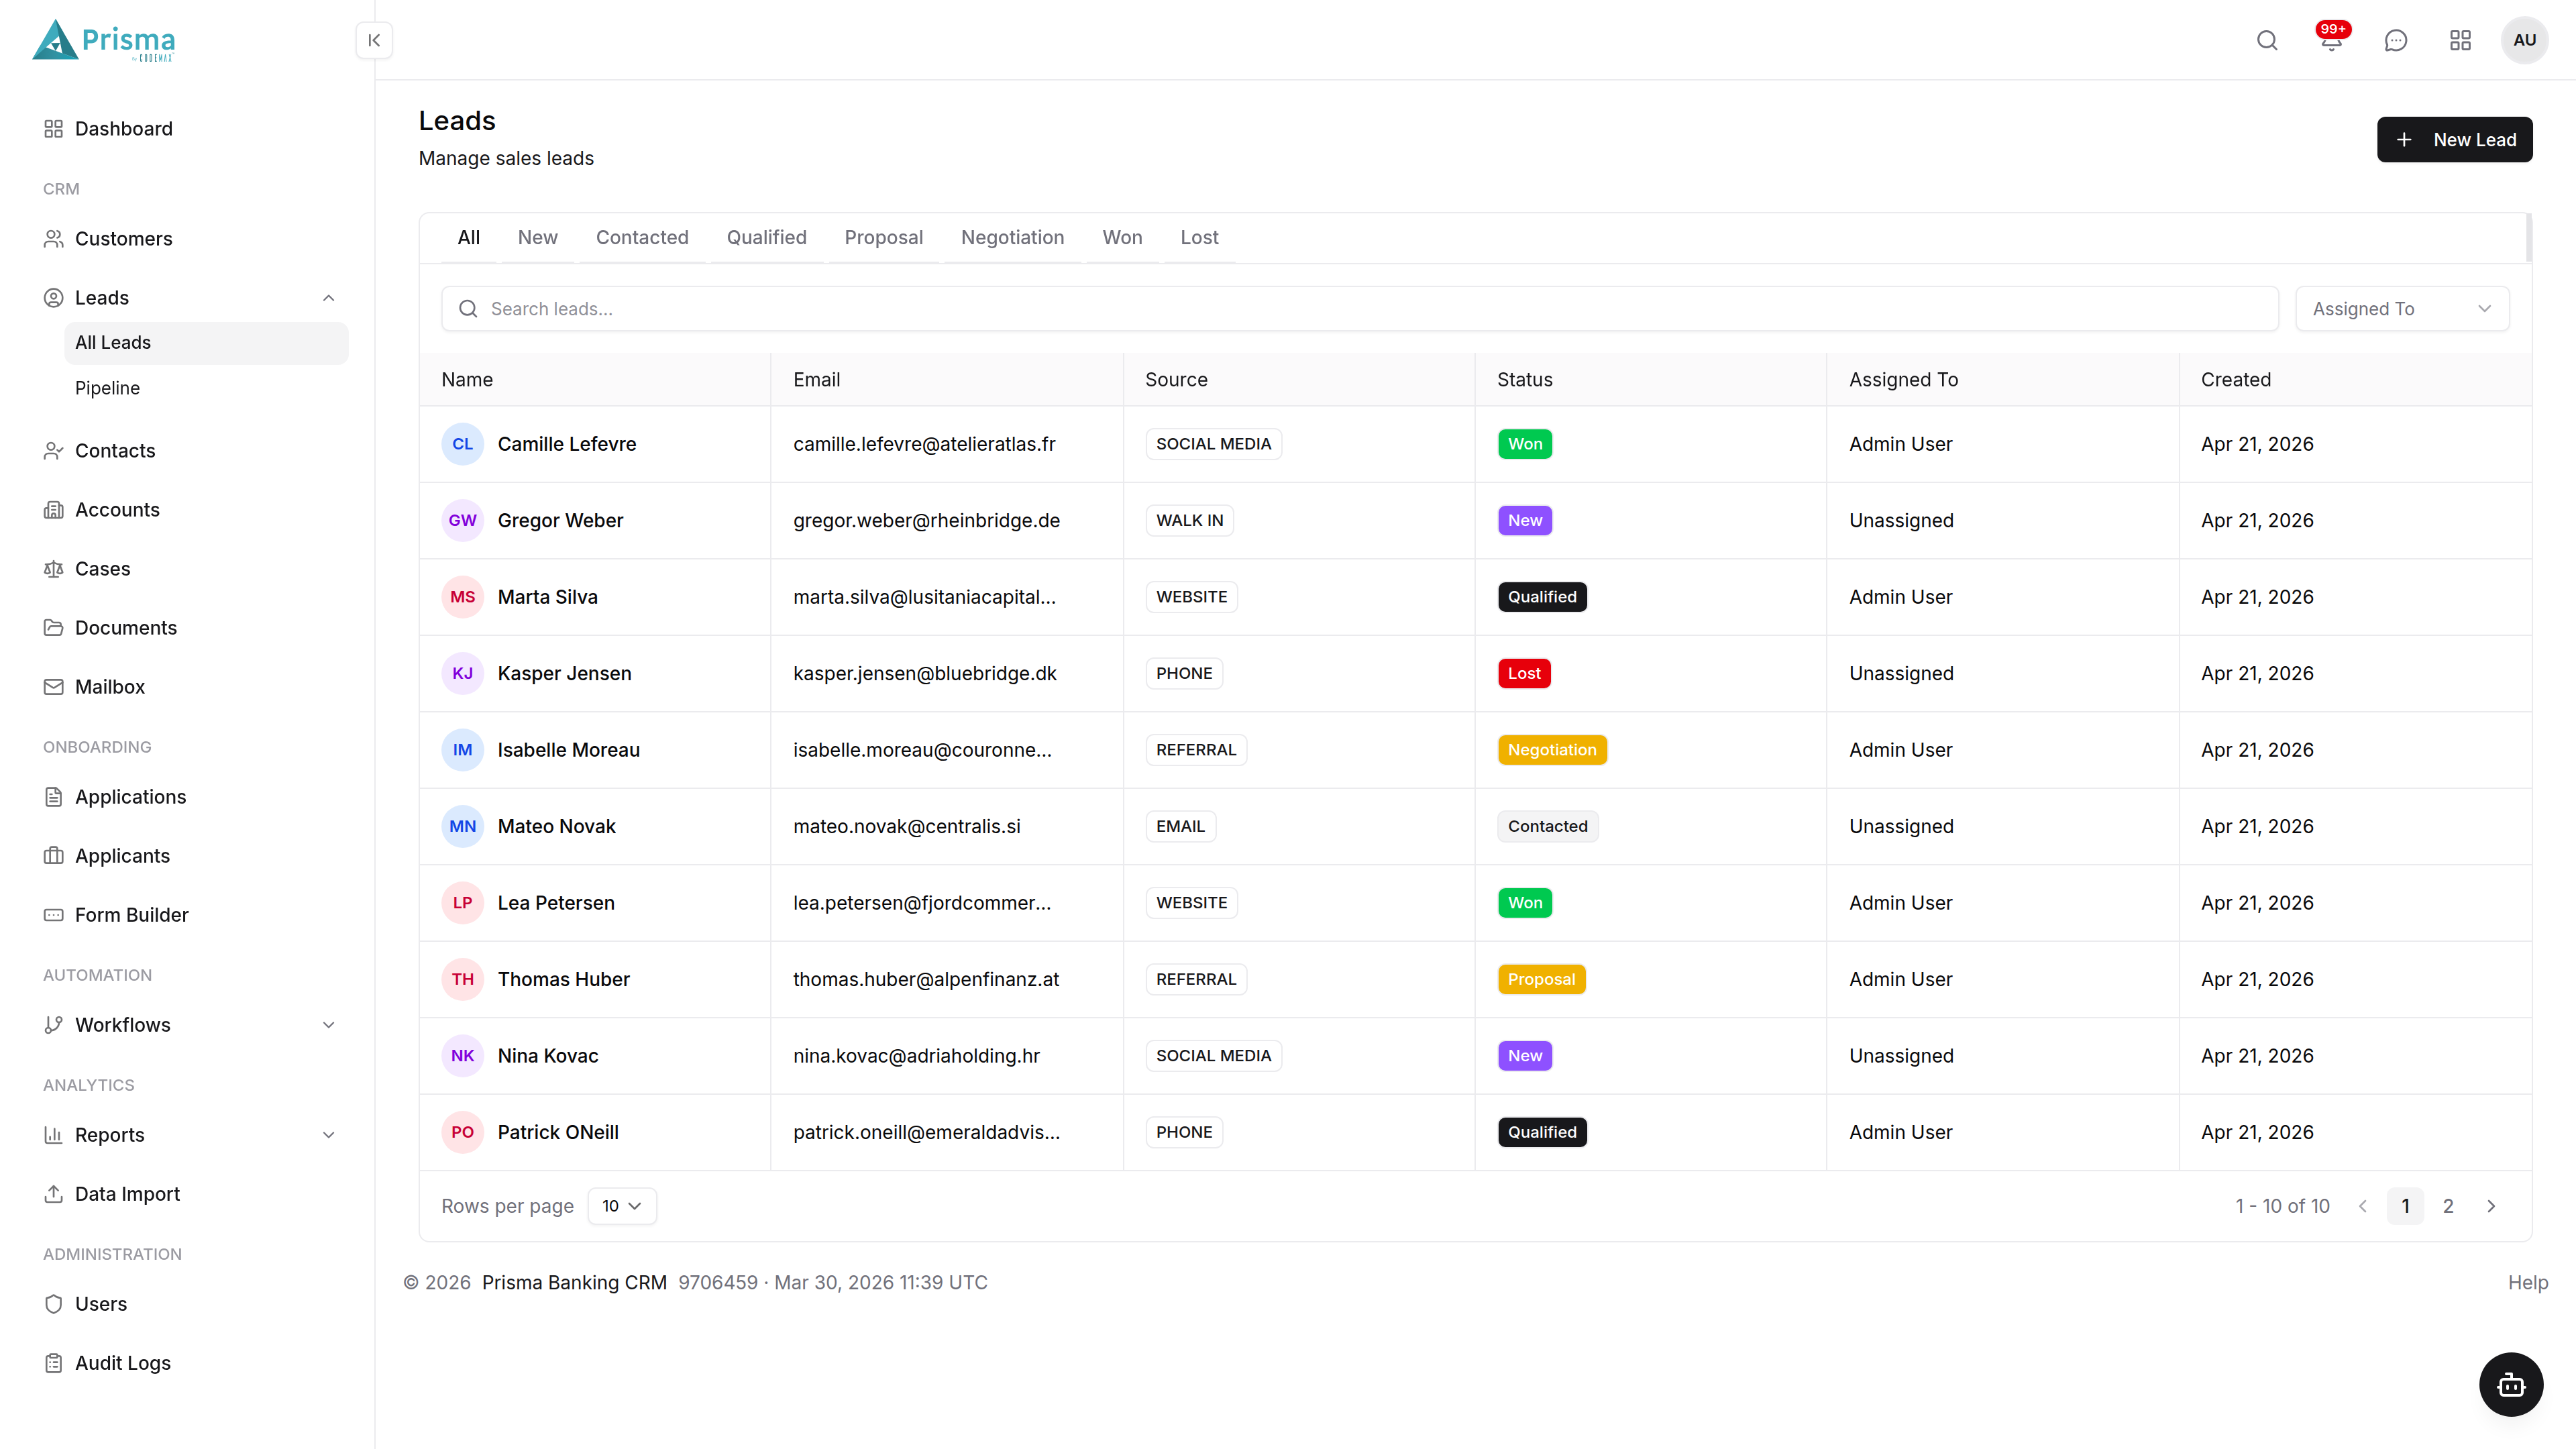Click Thomas Huber's Proposal status badge
The width and height of the screenshot is (2576, 1449).
click(x=1541, y=980)
